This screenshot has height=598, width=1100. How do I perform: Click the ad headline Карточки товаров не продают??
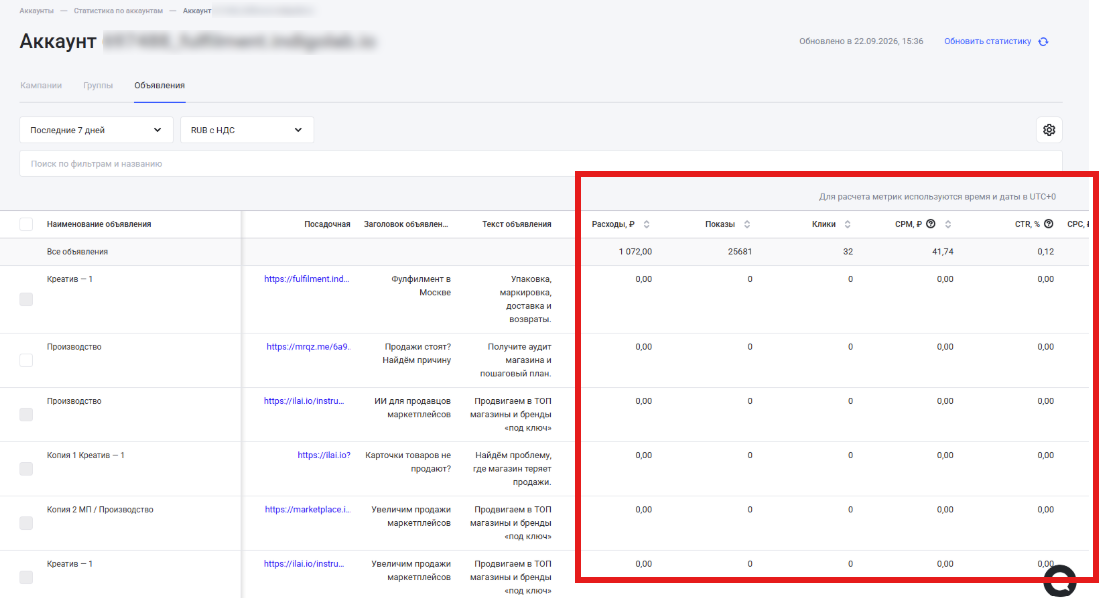tap(408, 462)
